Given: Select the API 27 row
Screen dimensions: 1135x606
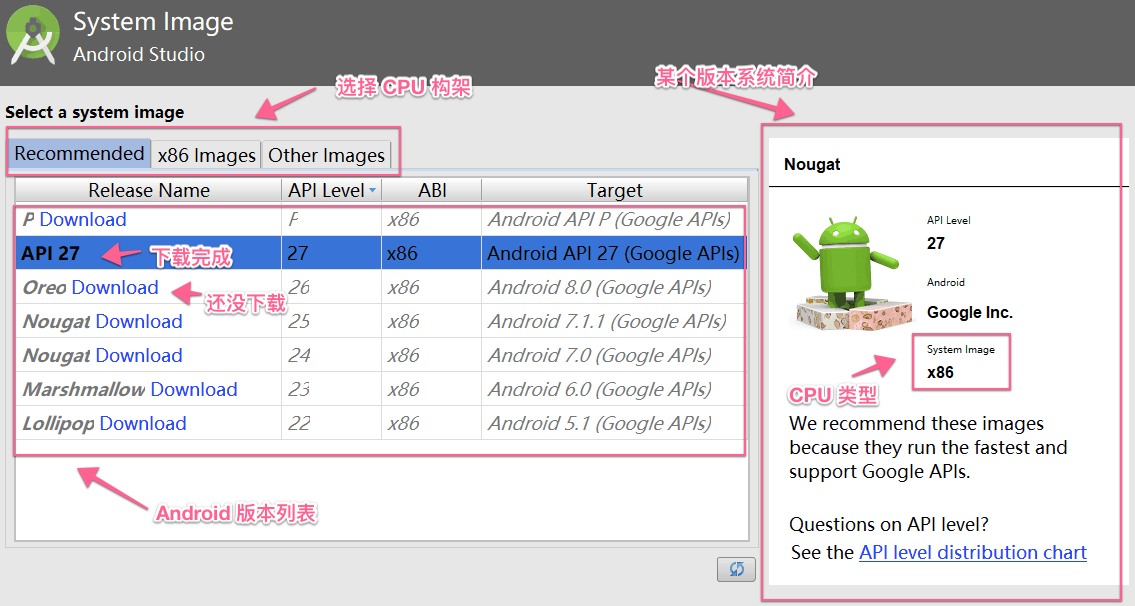Looking at the screenshot, I should (381, 253).
